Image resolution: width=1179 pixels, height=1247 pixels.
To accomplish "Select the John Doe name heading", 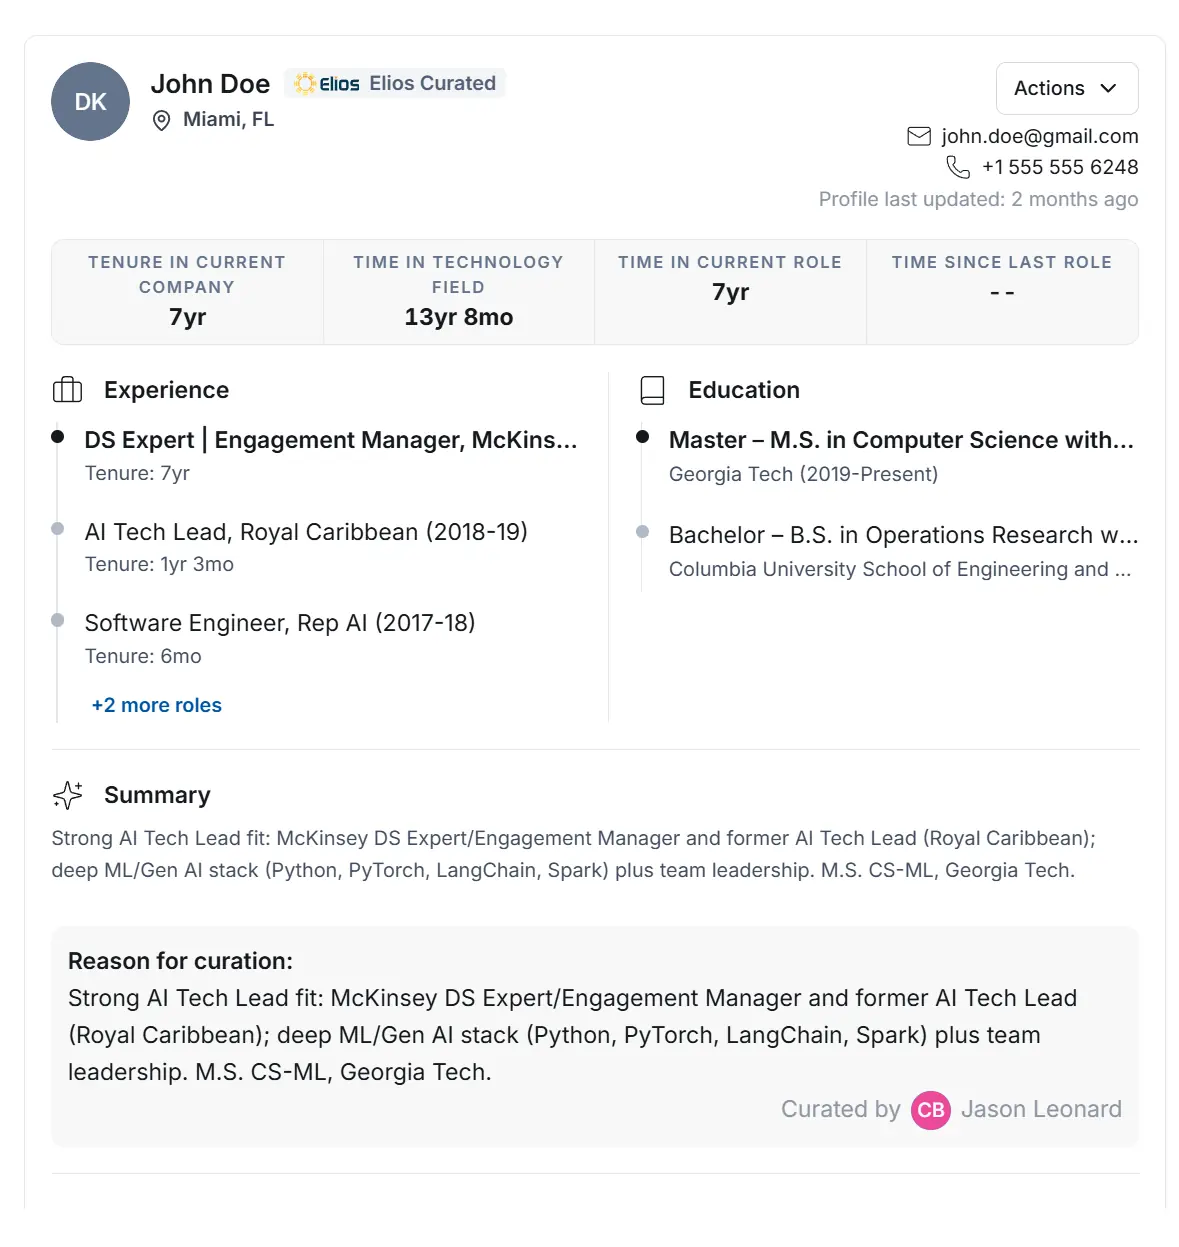I will click(210, 84).
